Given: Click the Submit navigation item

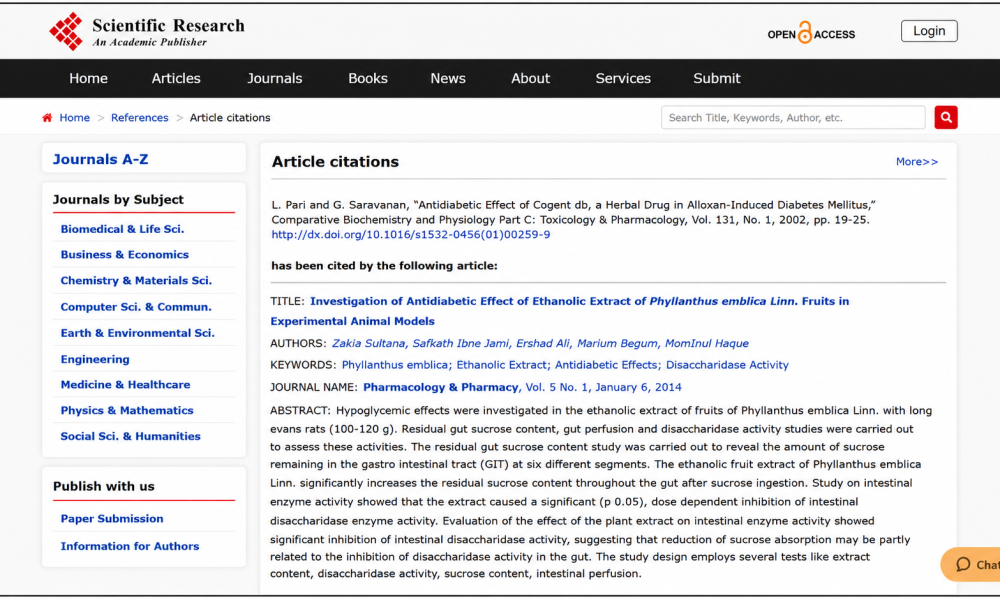Looking at the screenshot, I should click(717, 78).
